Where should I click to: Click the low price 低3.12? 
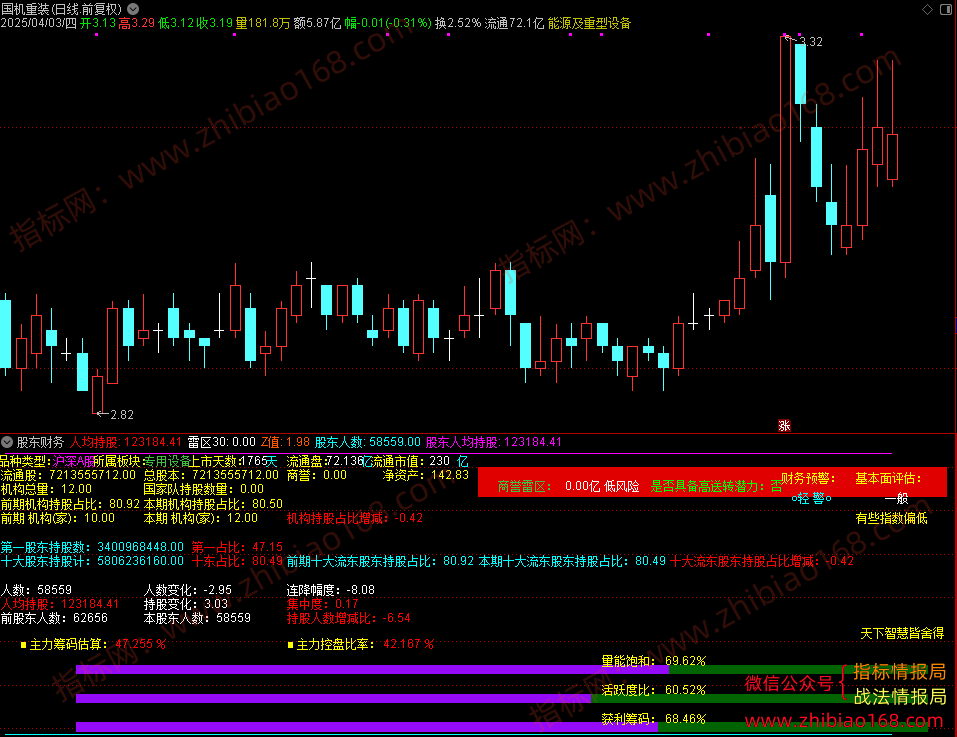click(176, 23)
